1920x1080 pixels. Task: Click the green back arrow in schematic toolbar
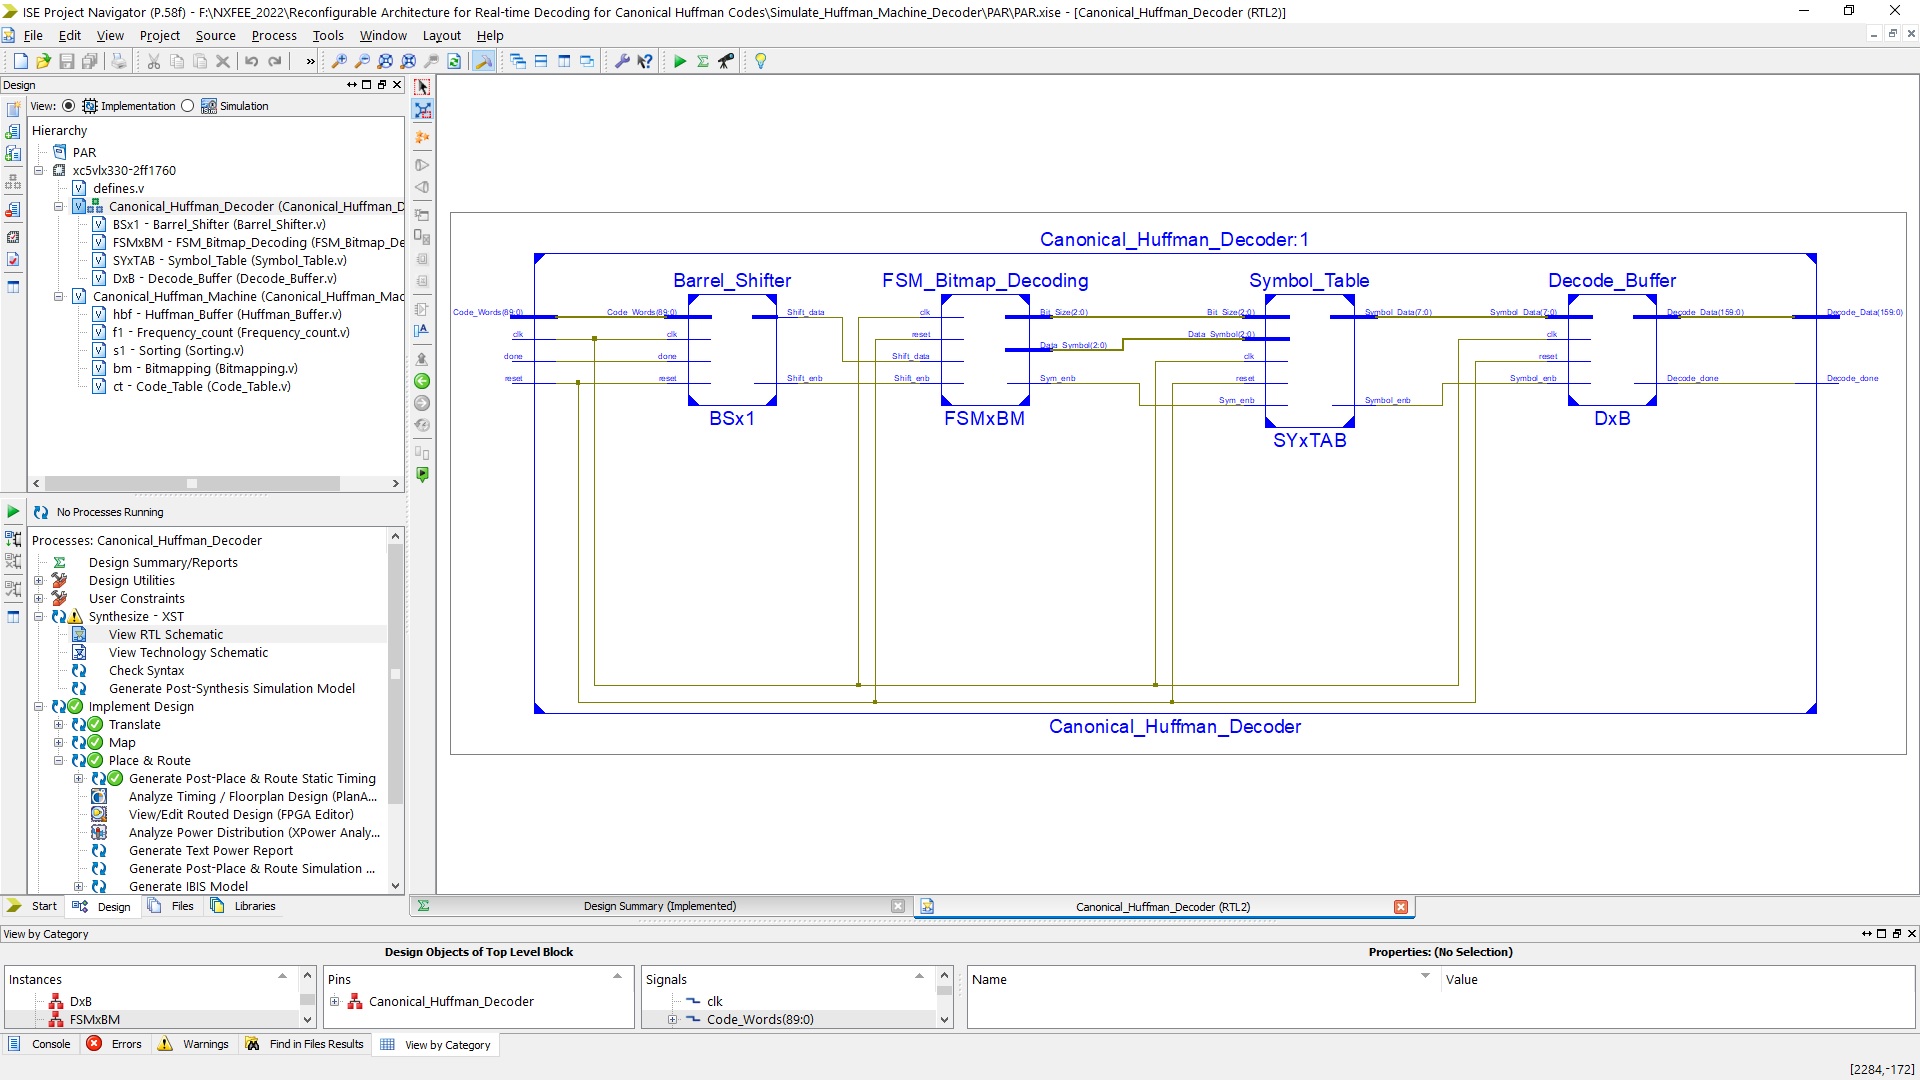[x=422, y=381]
